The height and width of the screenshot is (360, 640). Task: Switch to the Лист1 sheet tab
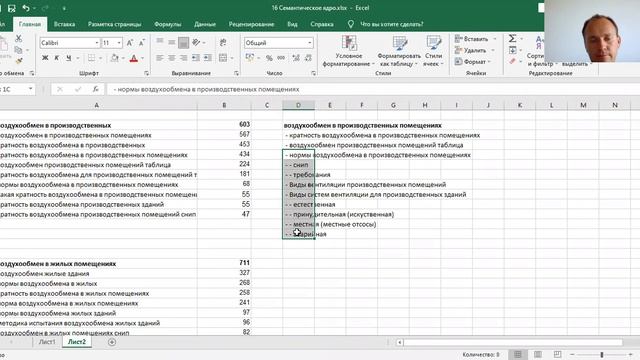47,342
